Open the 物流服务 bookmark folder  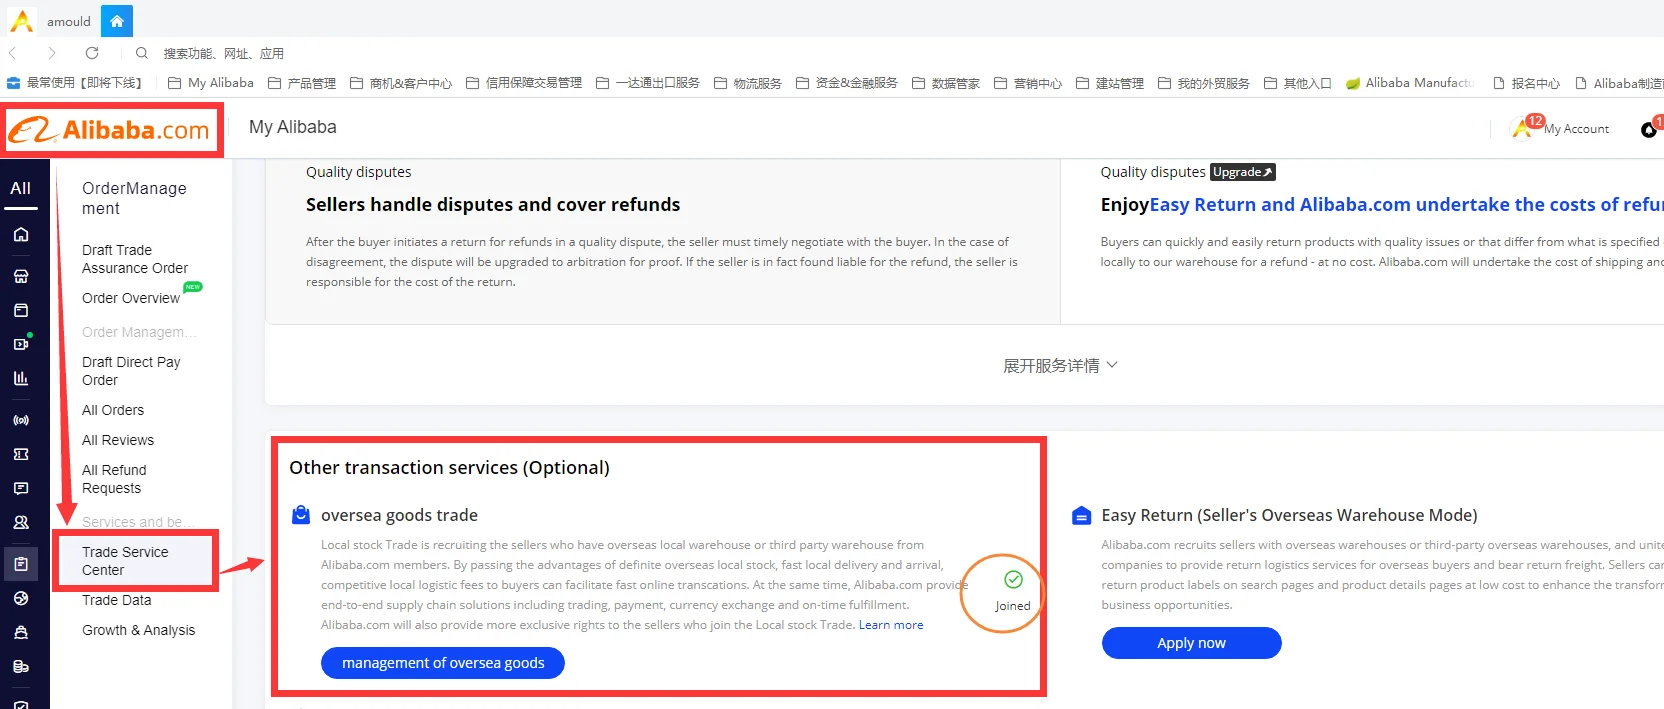point(748,83)
